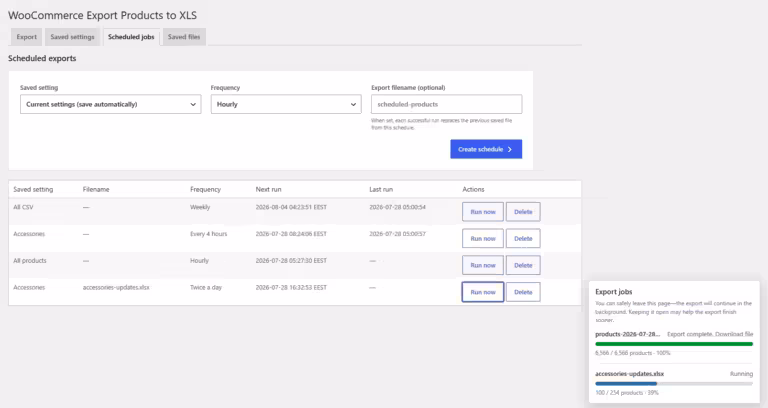
Task: Delete the All CSV schedule
Action: 523,212
